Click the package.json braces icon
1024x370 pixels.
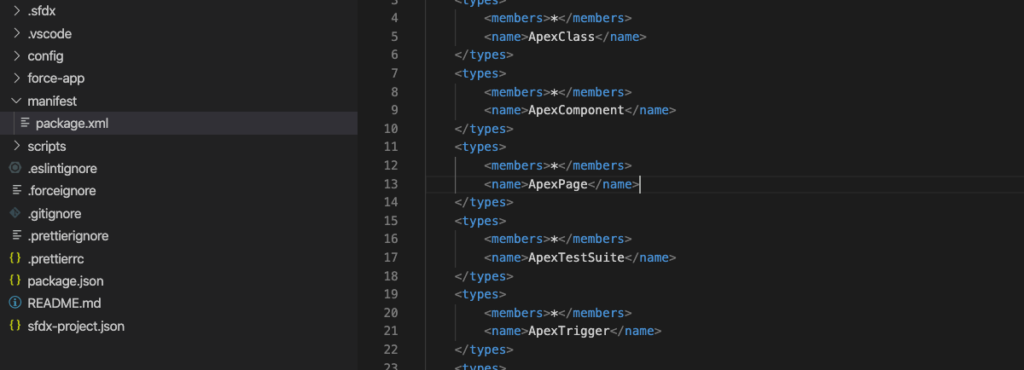(15, 281)
